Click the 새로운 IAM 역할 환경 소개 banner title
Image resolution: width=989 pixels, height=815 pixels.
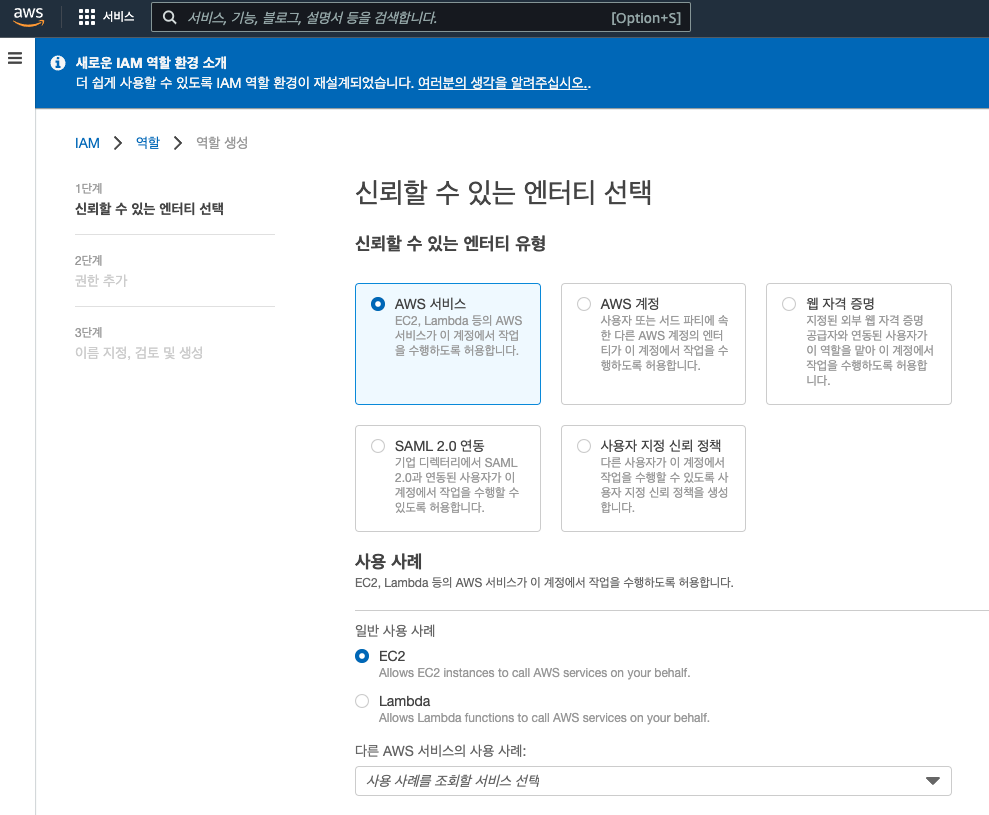coord(151,62)
